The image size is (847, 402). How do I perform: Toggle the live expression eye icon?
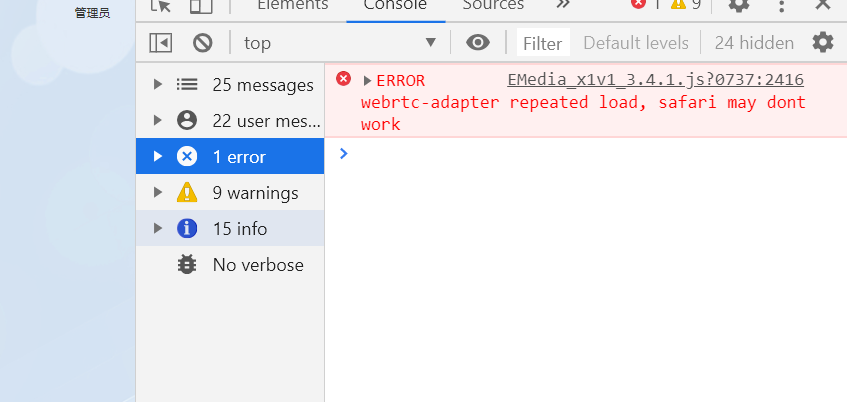(478, 42)
